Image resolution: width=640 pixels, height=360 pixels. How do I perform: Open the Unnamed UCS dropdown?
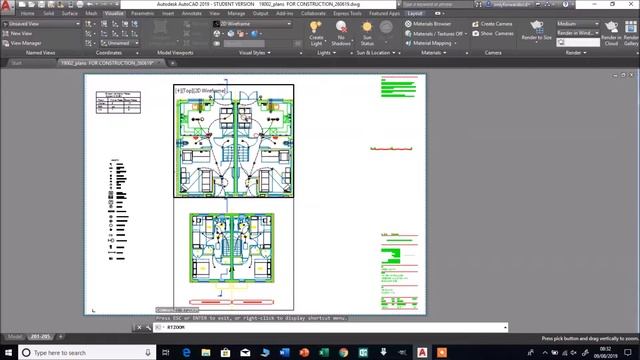(120, 43)
